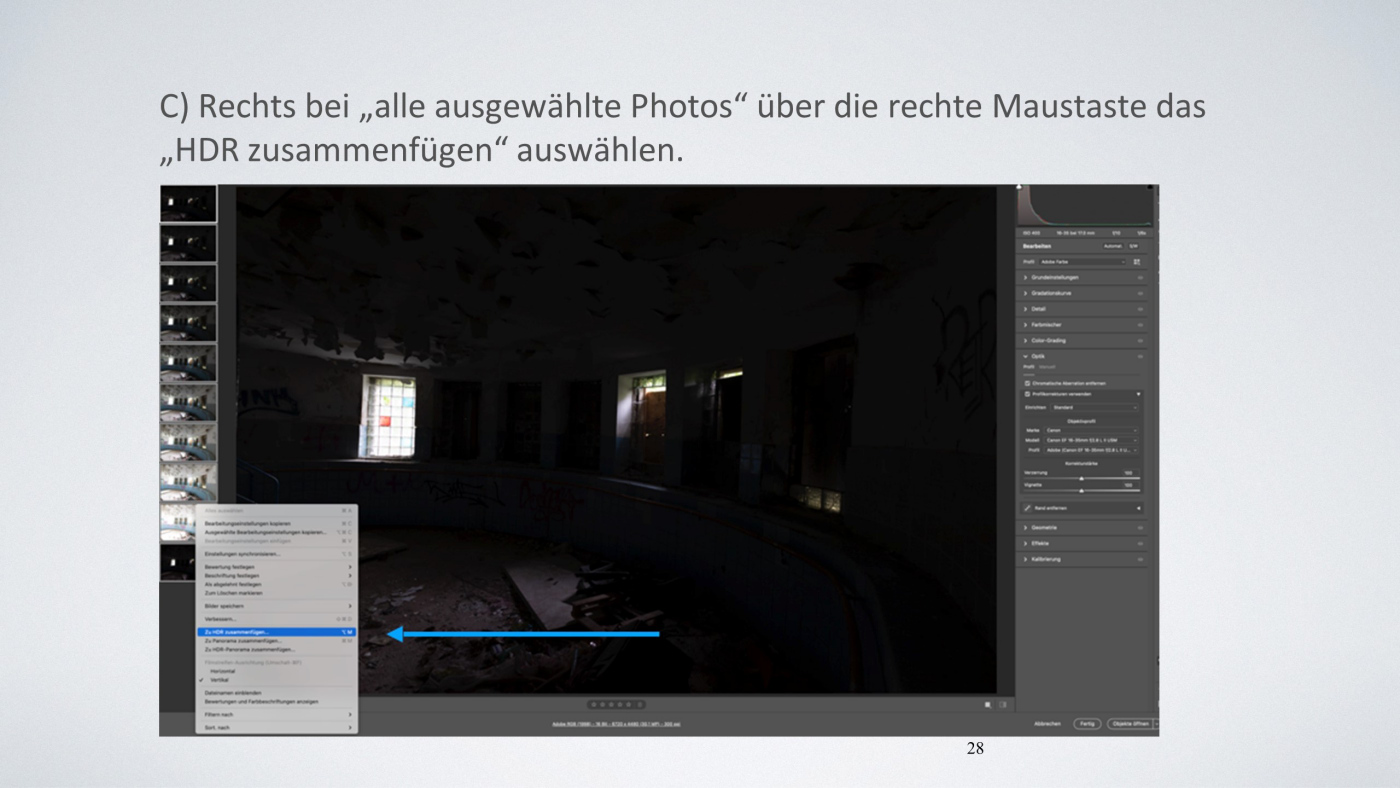
Task: Open the lens profile 'Adobe (Canon EF...' dropdown
Action: tap(1091, 450)
